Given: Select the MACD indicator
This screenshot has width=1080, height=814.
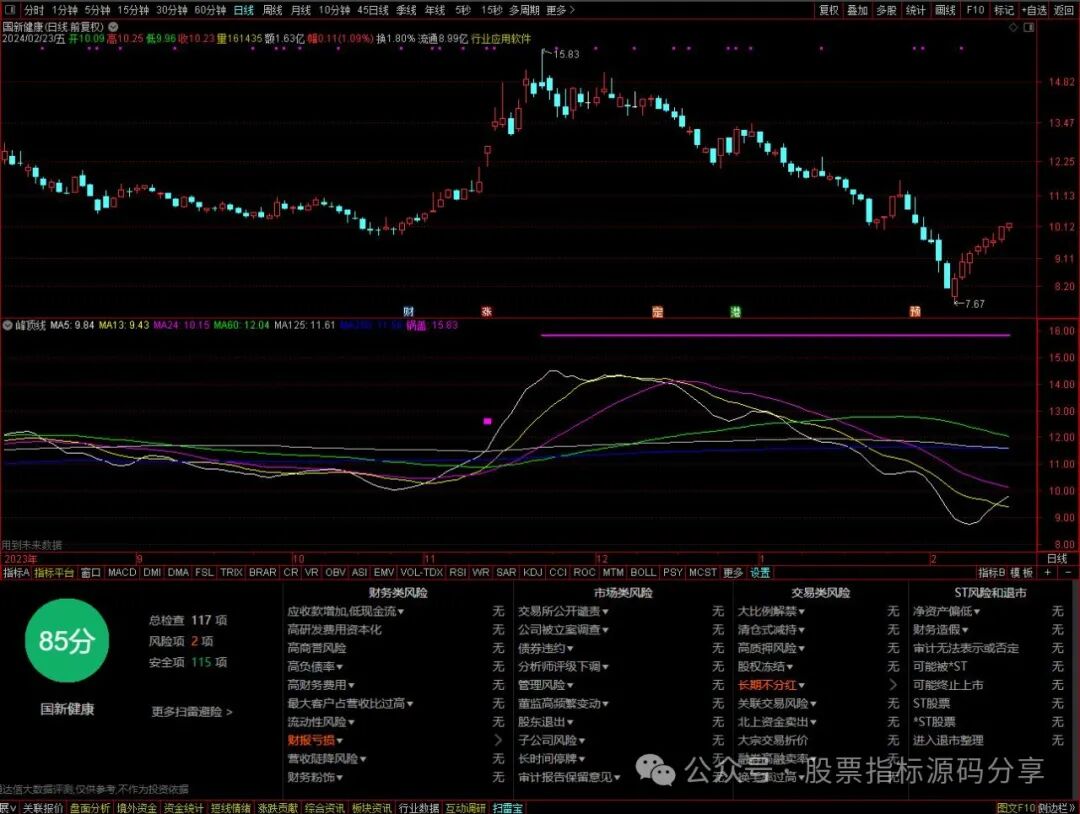Looking at the screenshot, I should point(122,572).
